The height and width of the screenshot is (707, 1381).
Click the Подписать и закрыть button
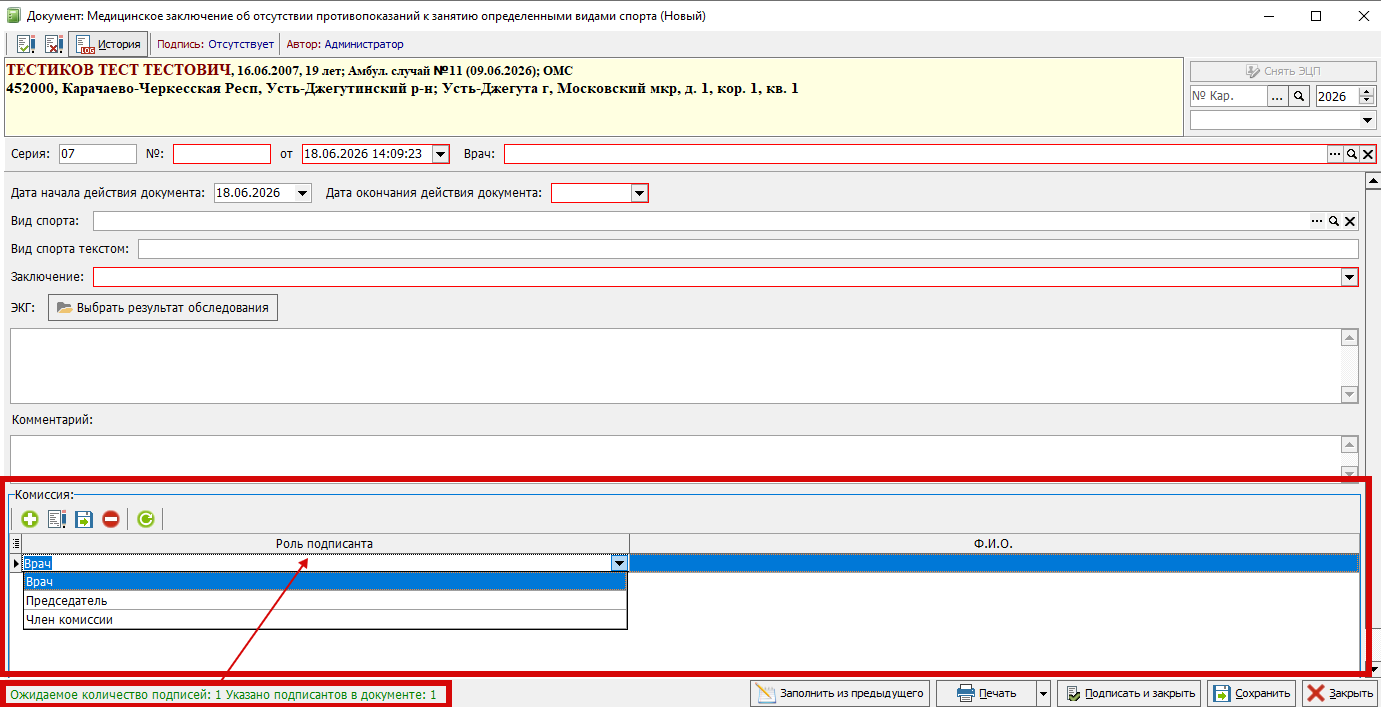(x=1129, y=693)
